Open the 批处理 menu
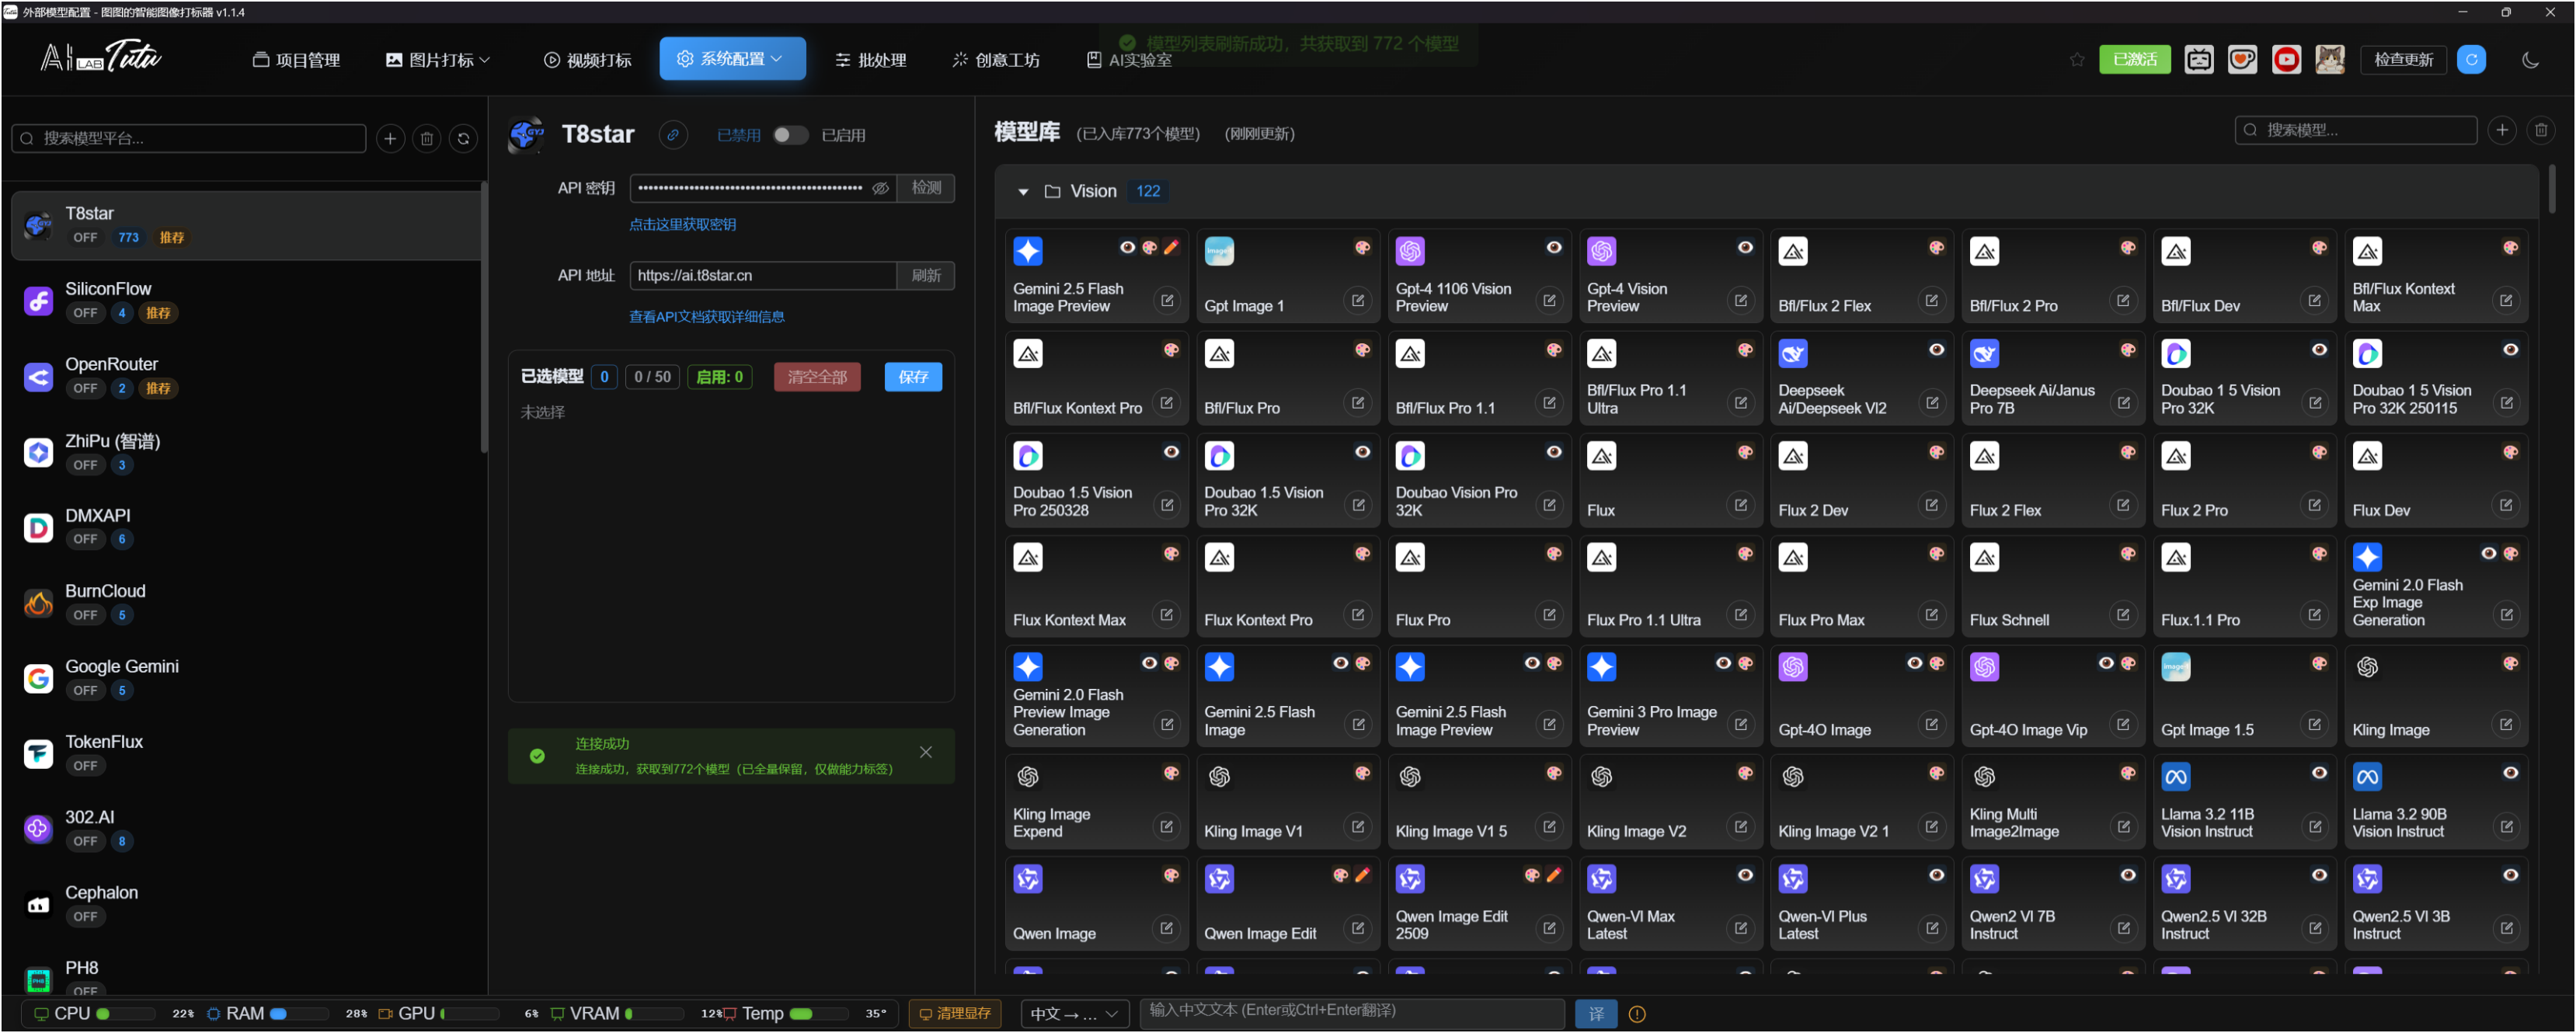Screen dimensions: 2576x1033 coord(870,60)
